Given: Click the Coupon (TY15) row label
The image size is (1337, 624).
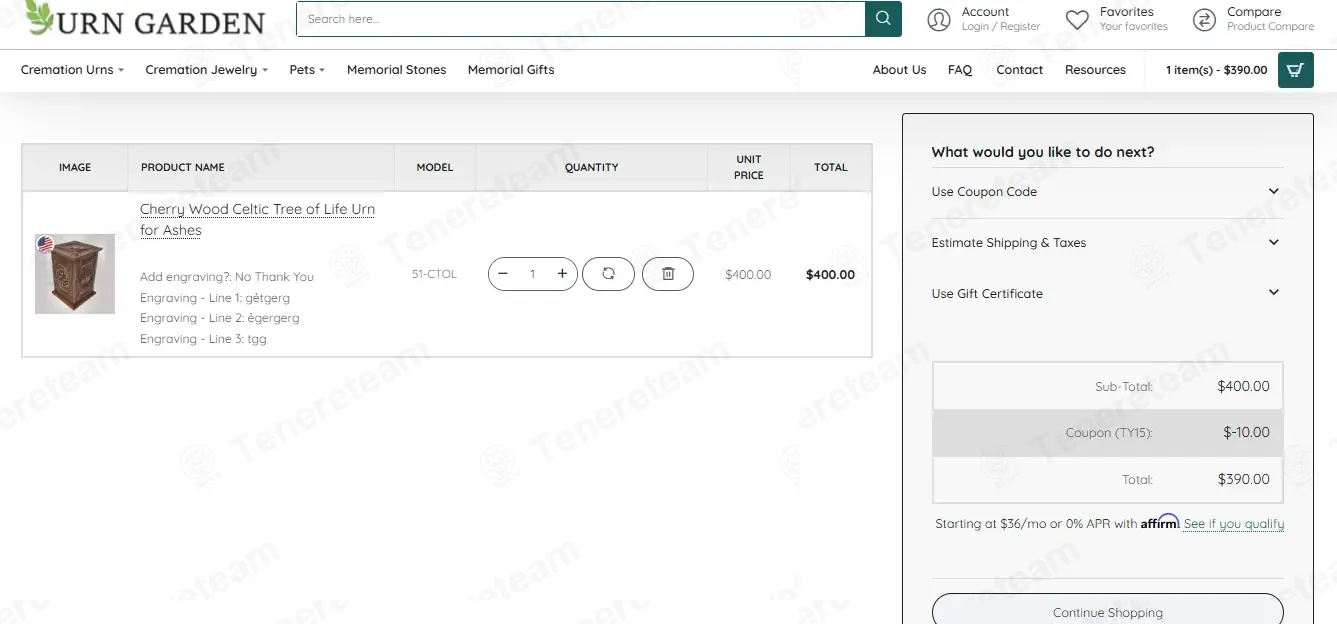Looking at the screenshot, I should 1109,433.
